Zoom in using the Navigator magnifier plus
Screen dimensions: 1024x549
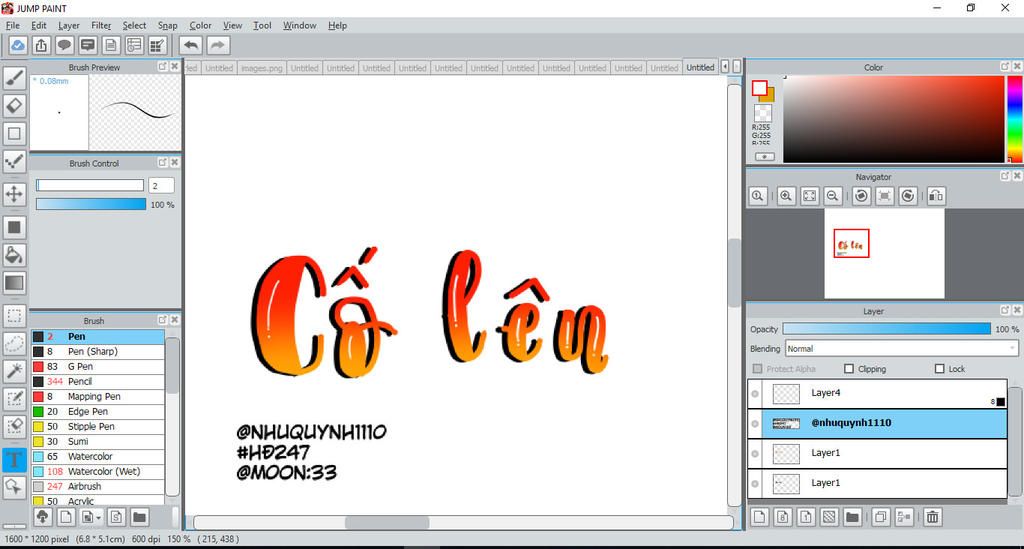[x=786, y=196]
